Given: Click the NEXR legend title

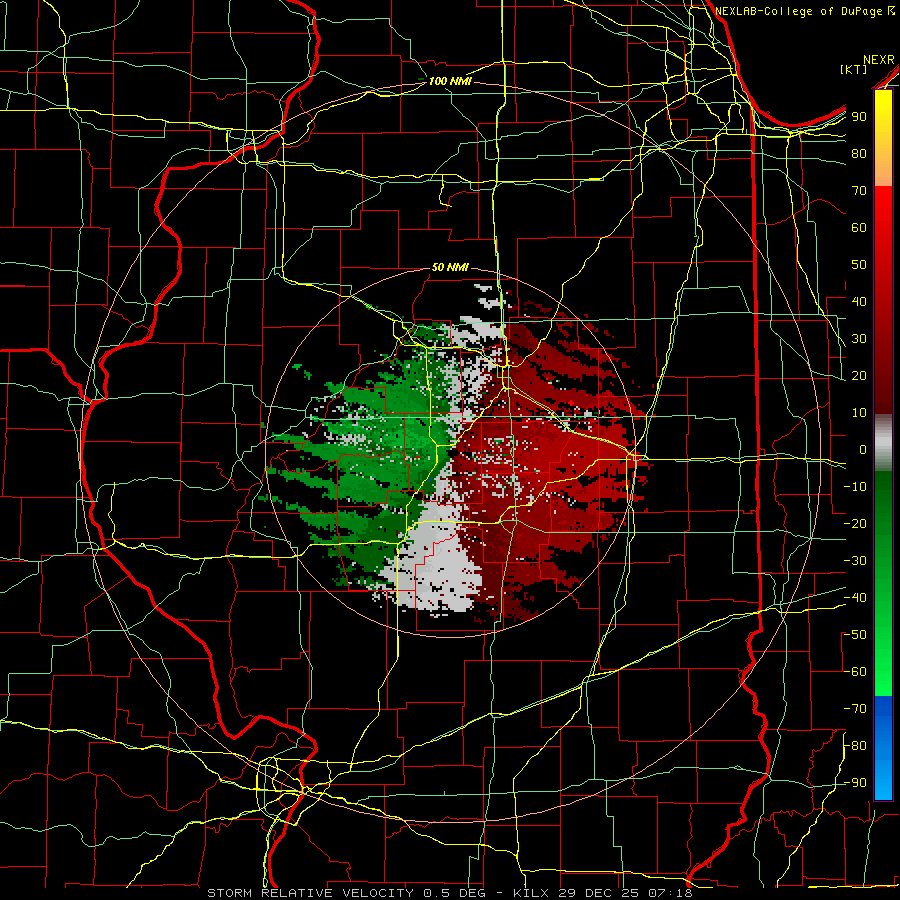Looking at the screenshot, I should 879,60.
